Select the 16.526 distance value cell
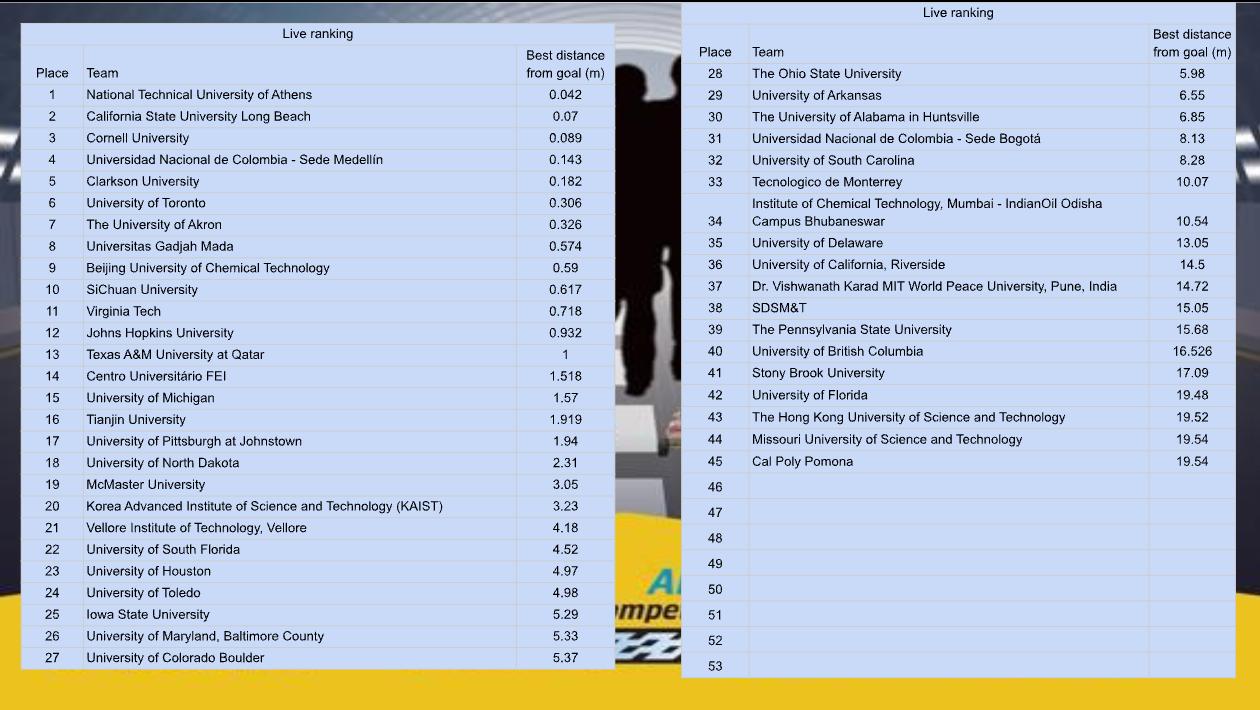1260x710 pixels. (x=1192, y=351)
